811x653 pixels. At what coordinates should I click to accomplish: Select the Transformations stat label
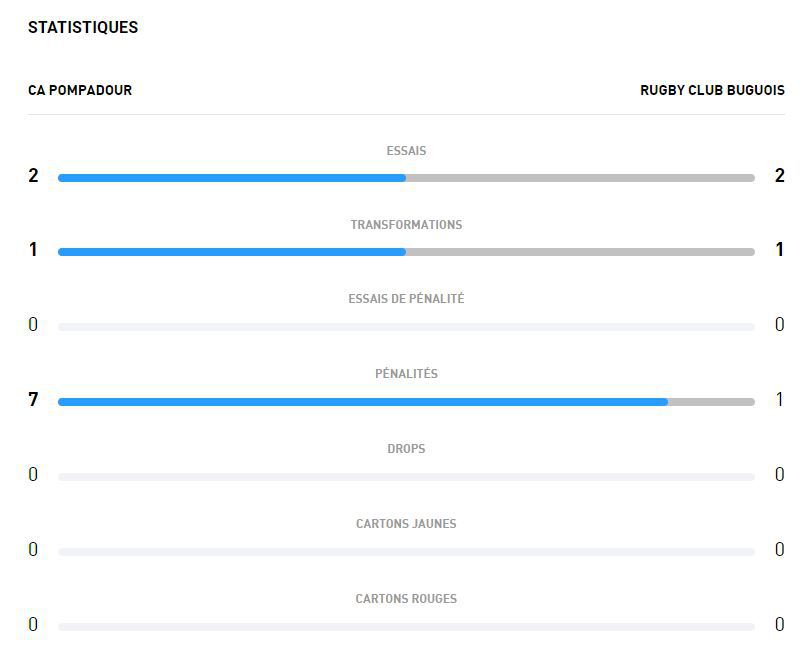coord(406,225)
